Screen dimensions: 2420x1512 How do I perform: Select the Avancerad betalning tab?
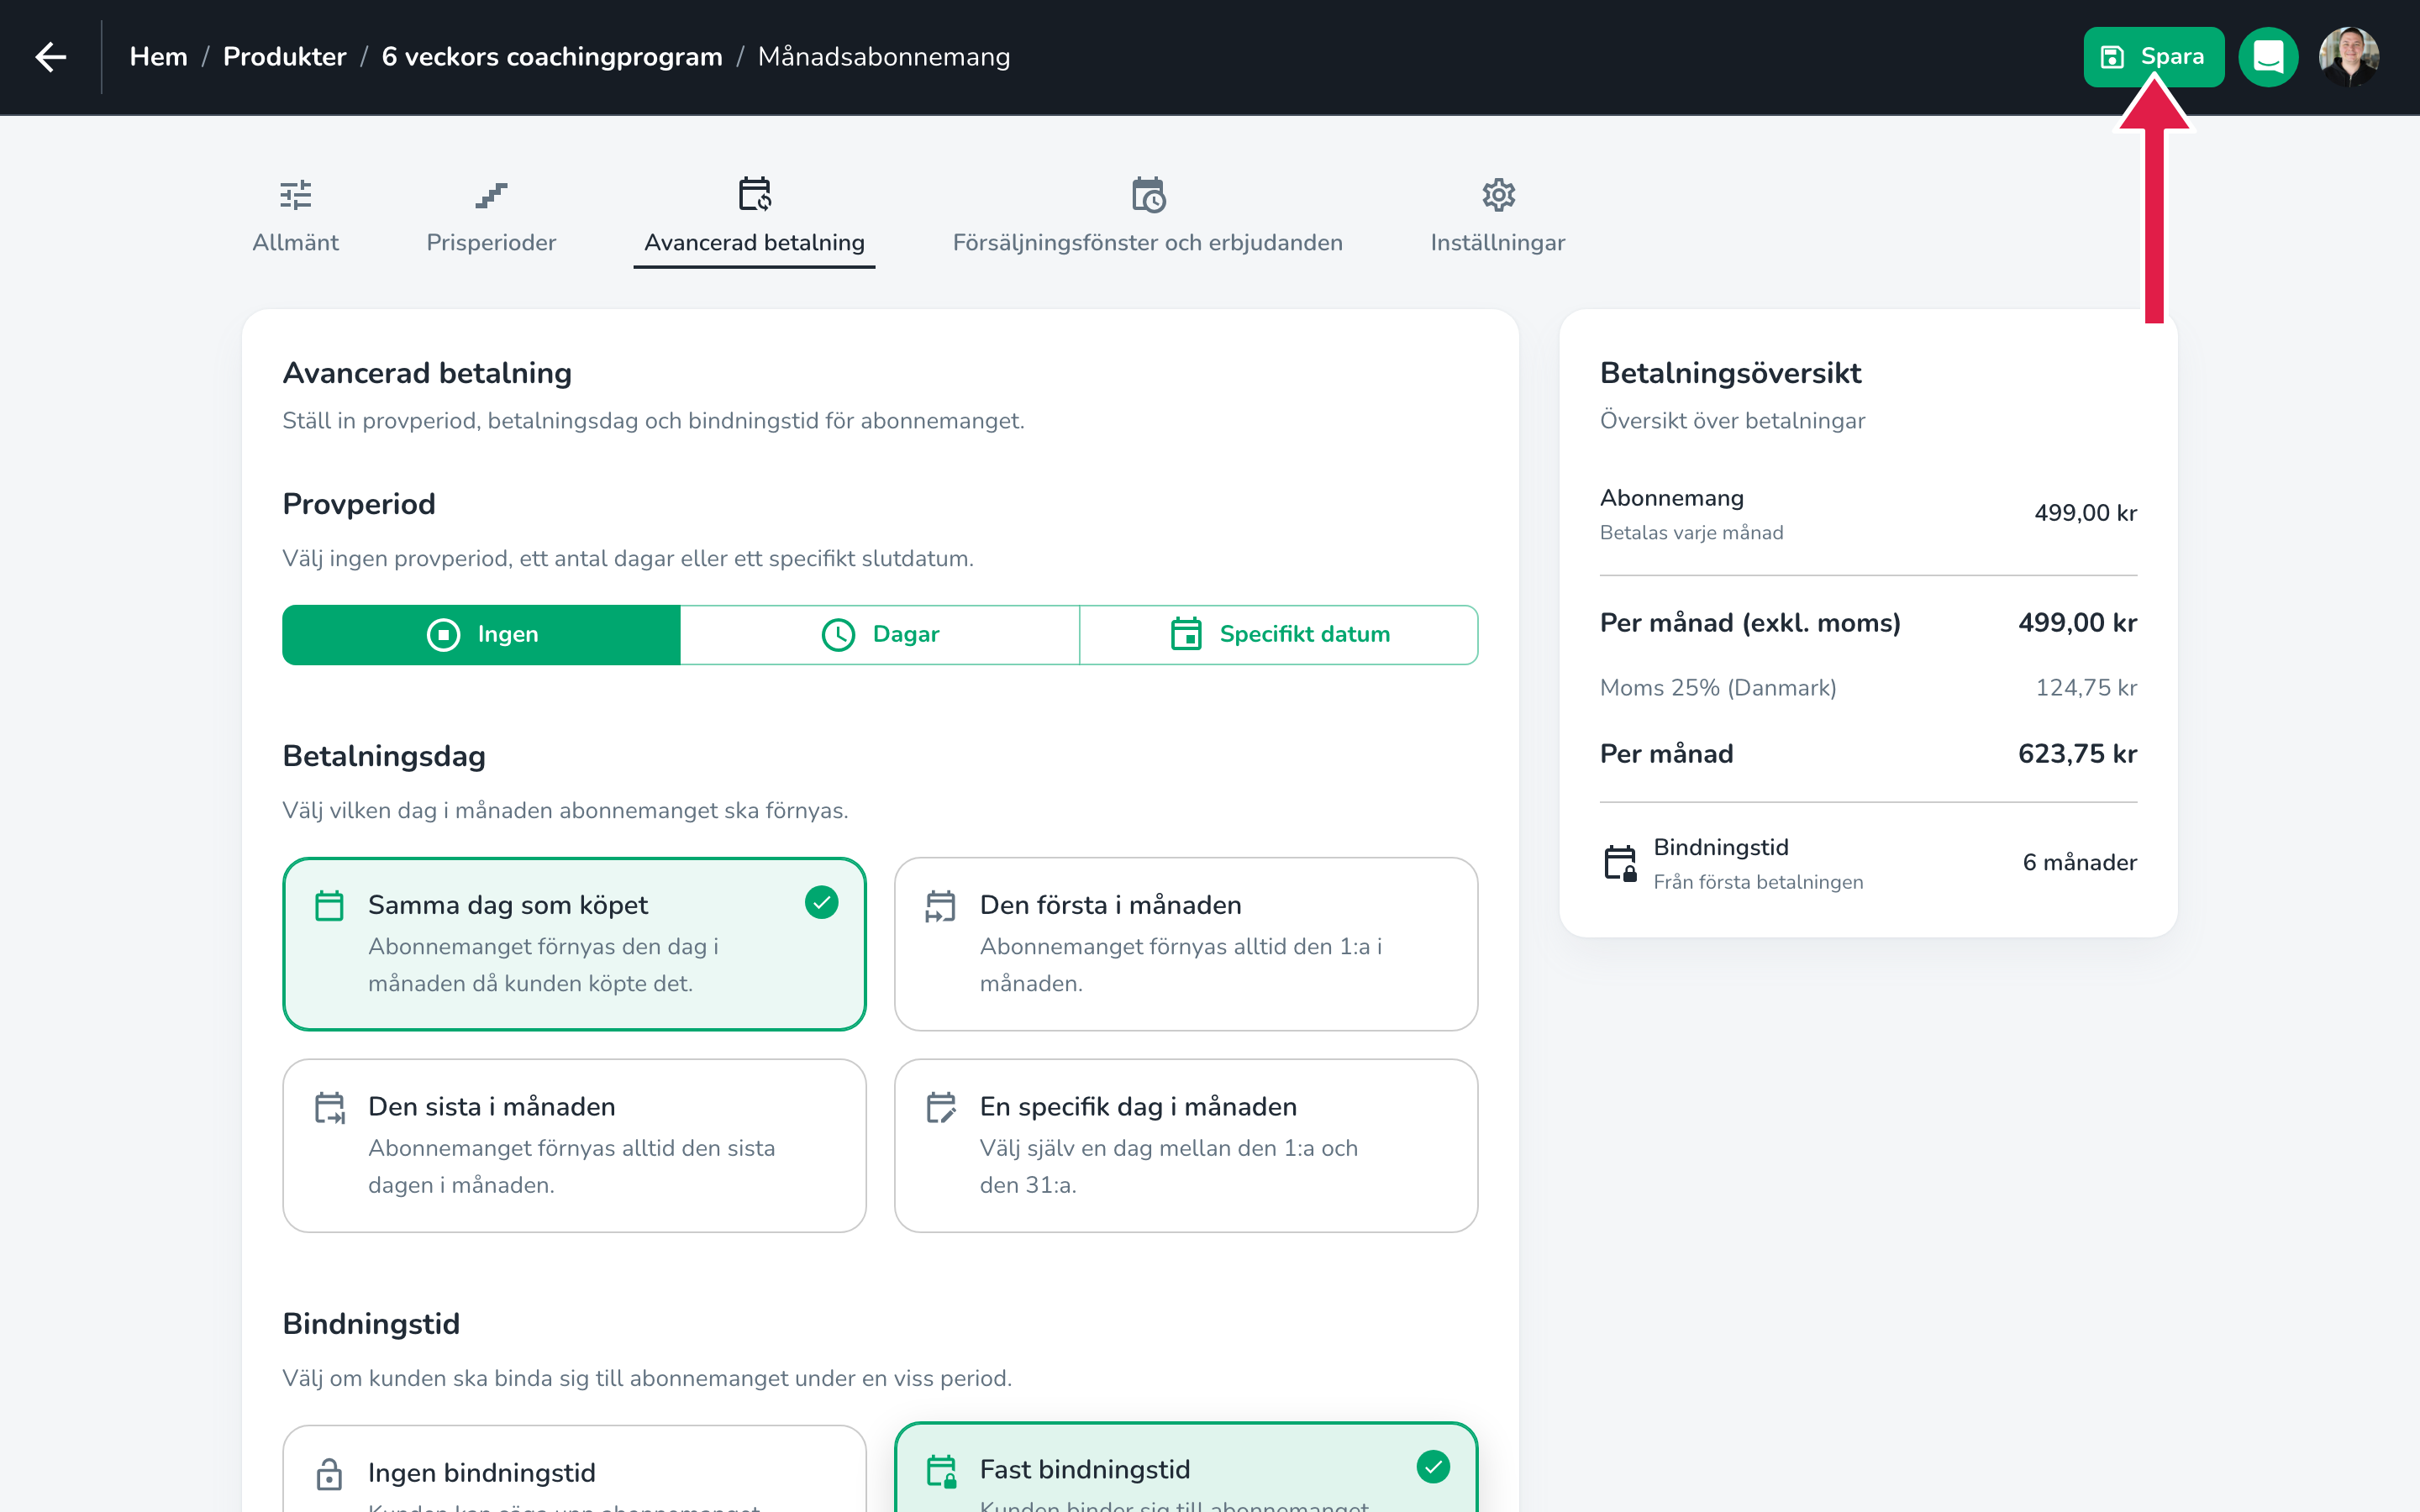click(x=755, y=218)
